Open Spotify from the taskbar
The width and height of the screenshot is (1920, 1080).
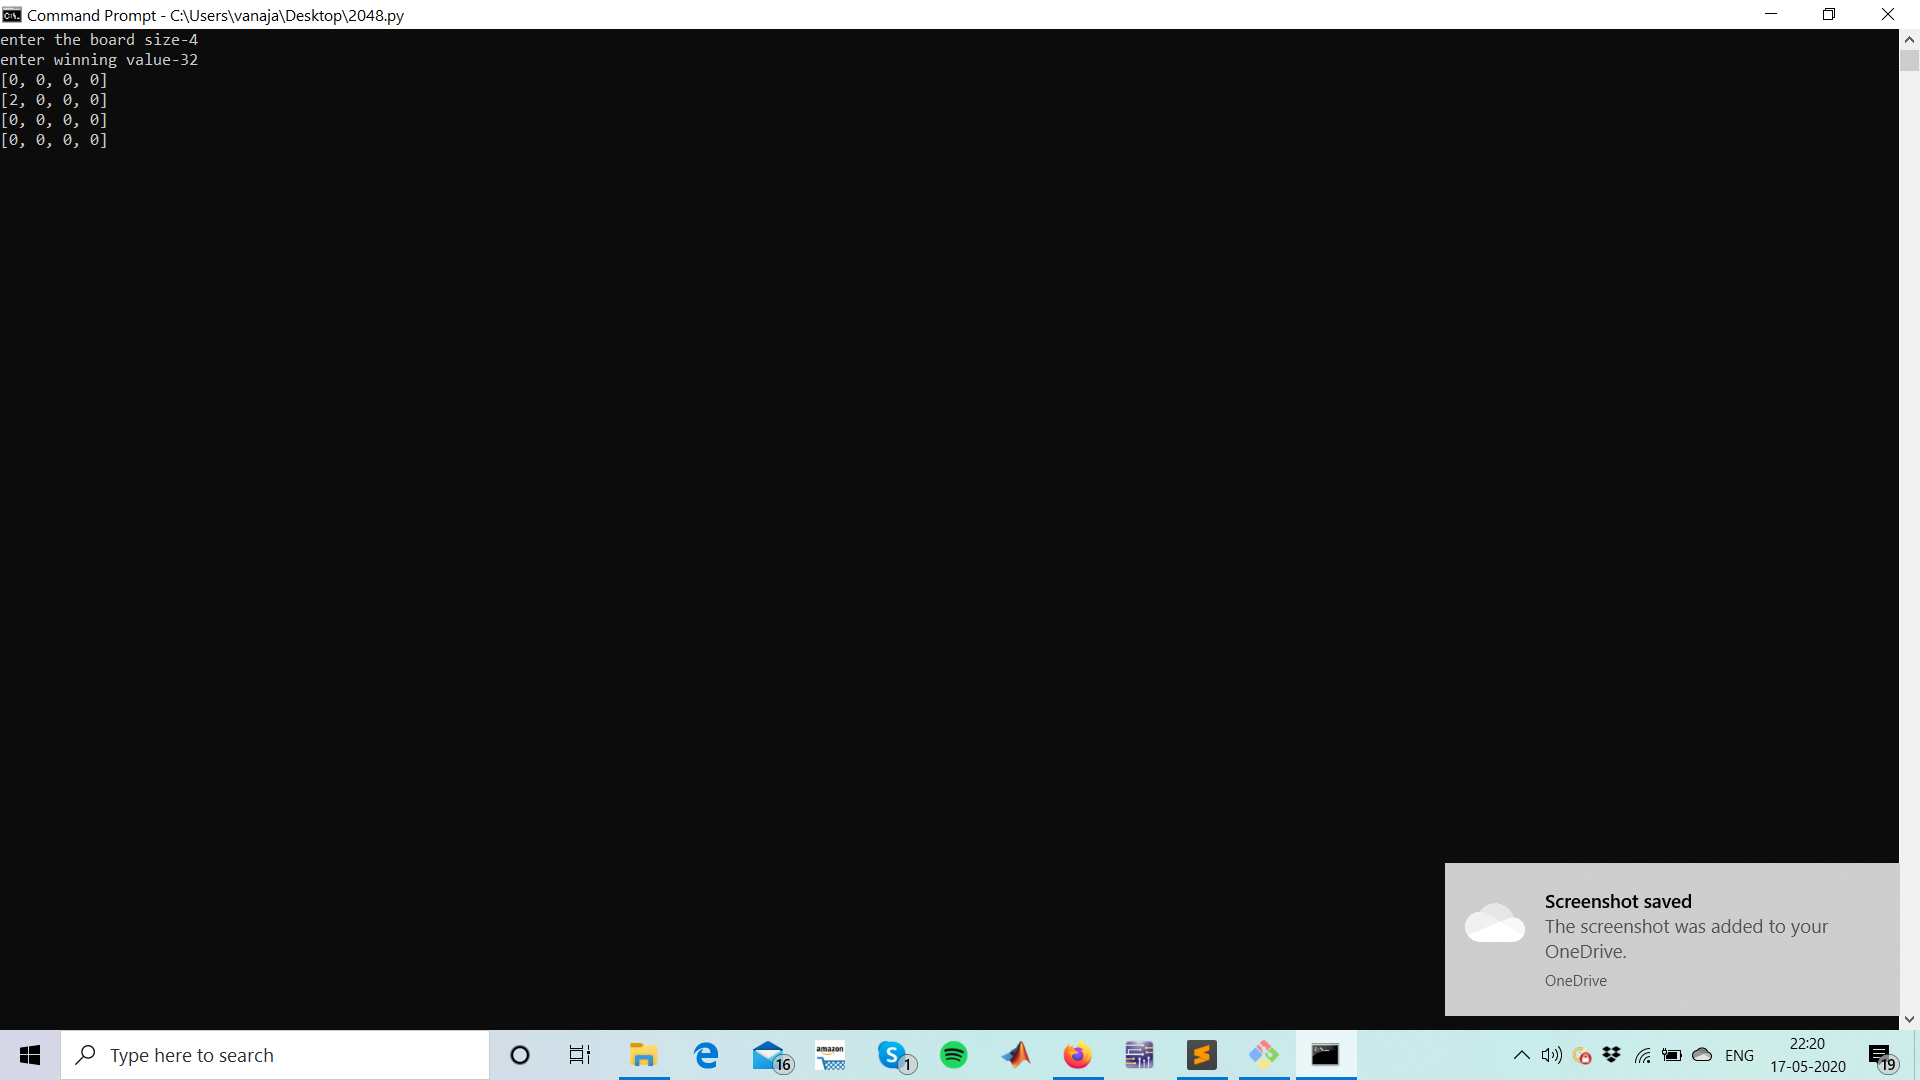[x=954, y=1055]
